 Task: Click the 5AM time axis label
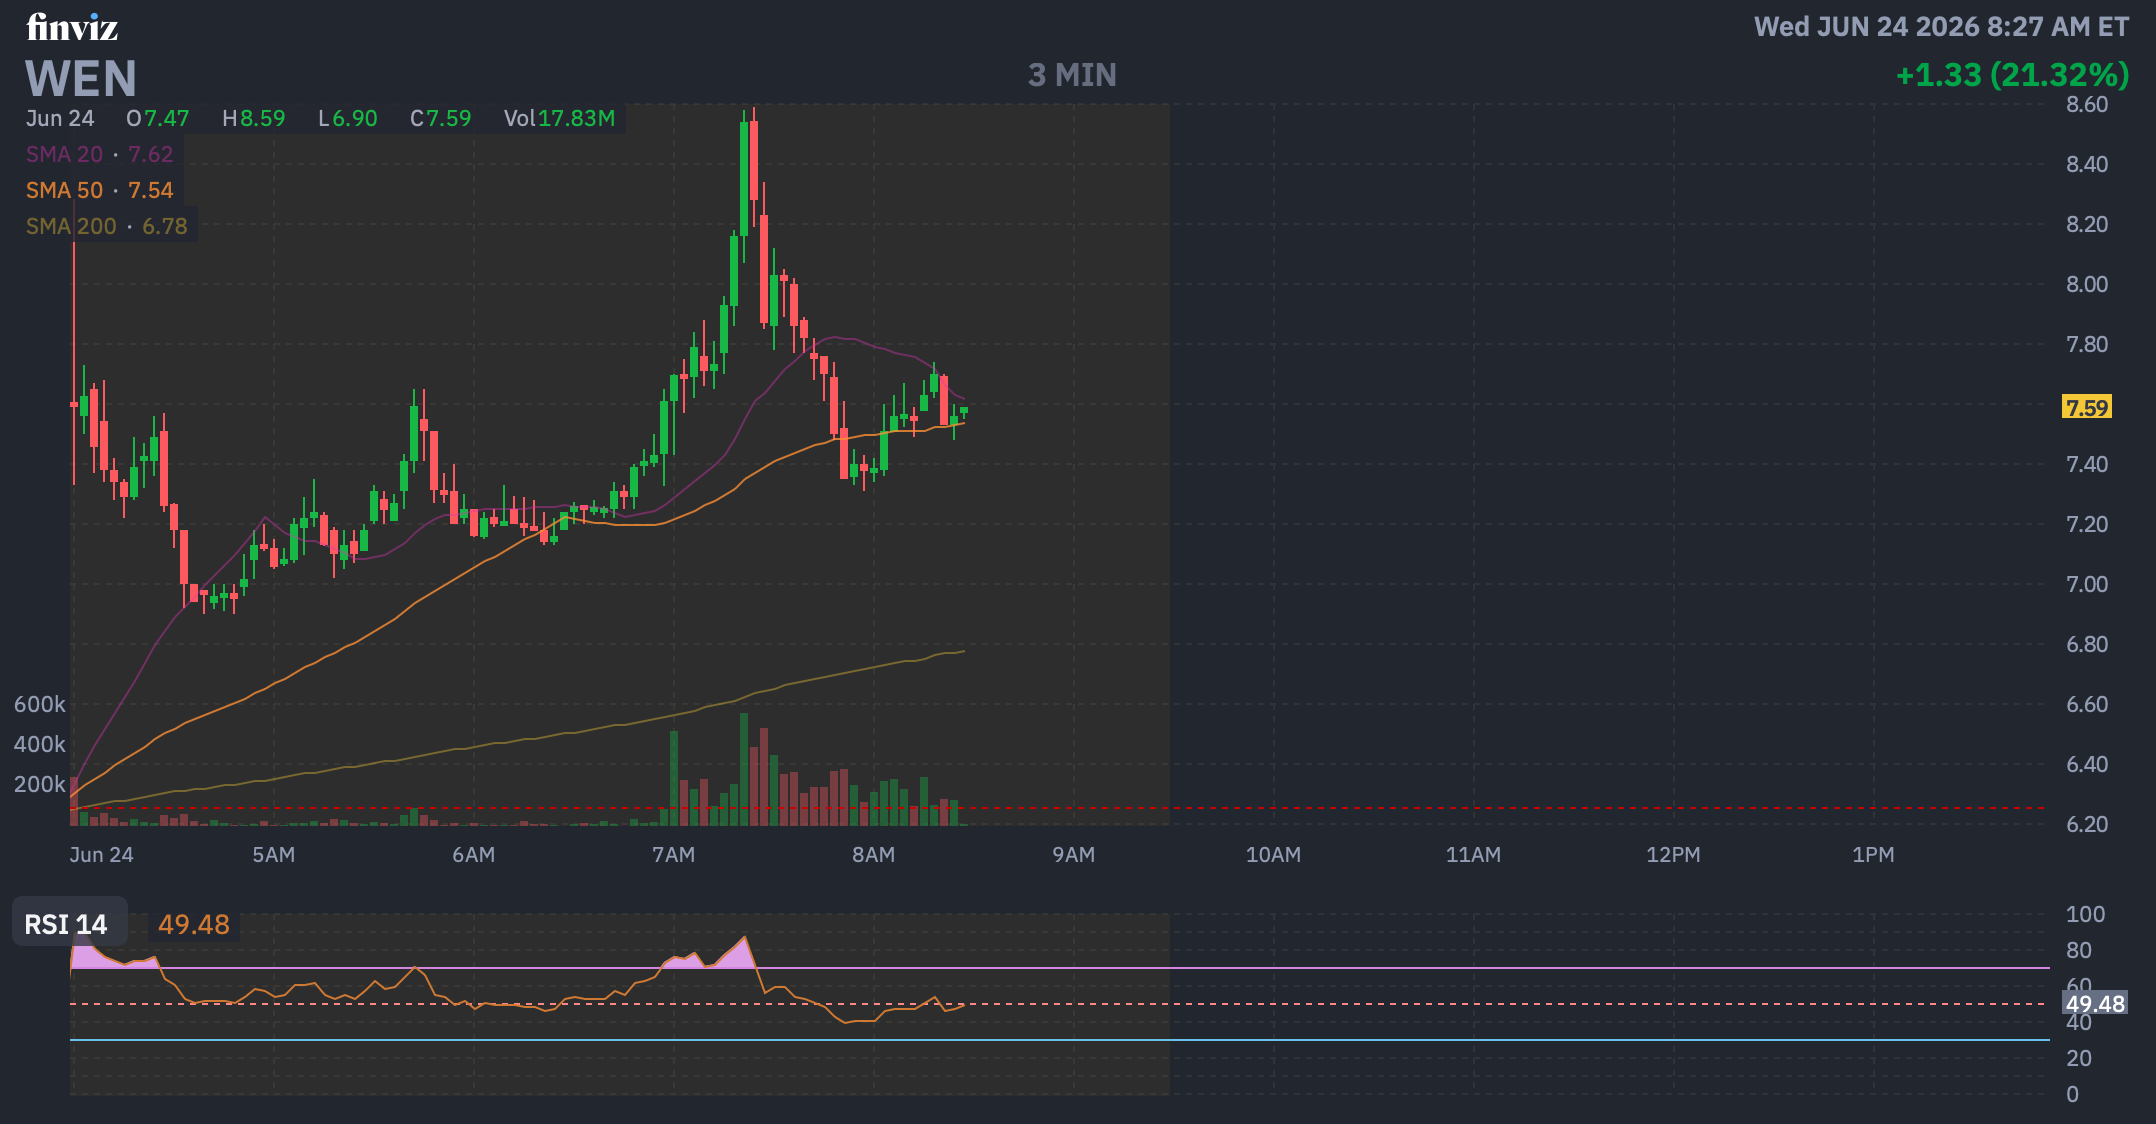point(273,855)
